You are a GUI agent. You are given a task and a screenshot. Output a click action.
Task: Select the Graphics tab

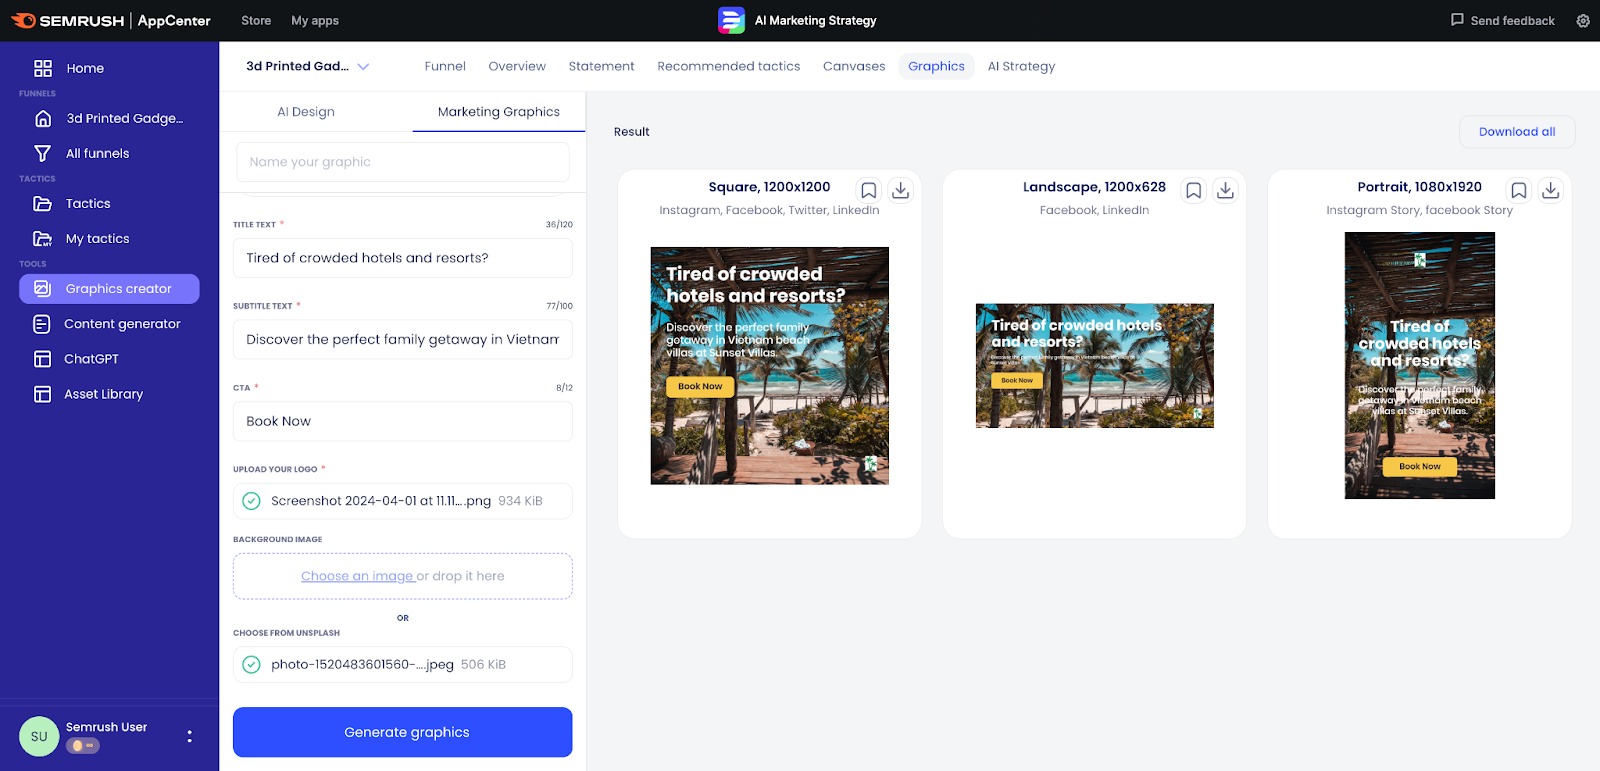(936, 66)
